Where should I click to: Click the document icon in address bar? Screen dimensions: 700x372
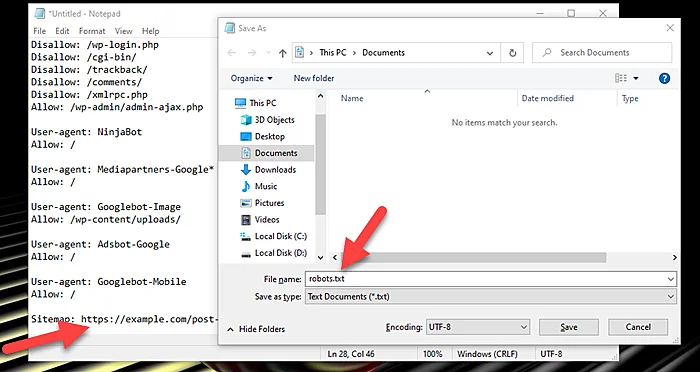tap(300, 53)
